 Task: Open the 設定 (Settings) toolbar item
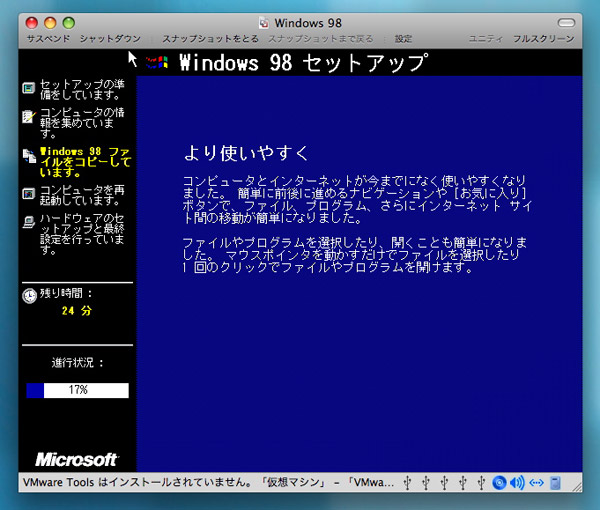[403, 39]
